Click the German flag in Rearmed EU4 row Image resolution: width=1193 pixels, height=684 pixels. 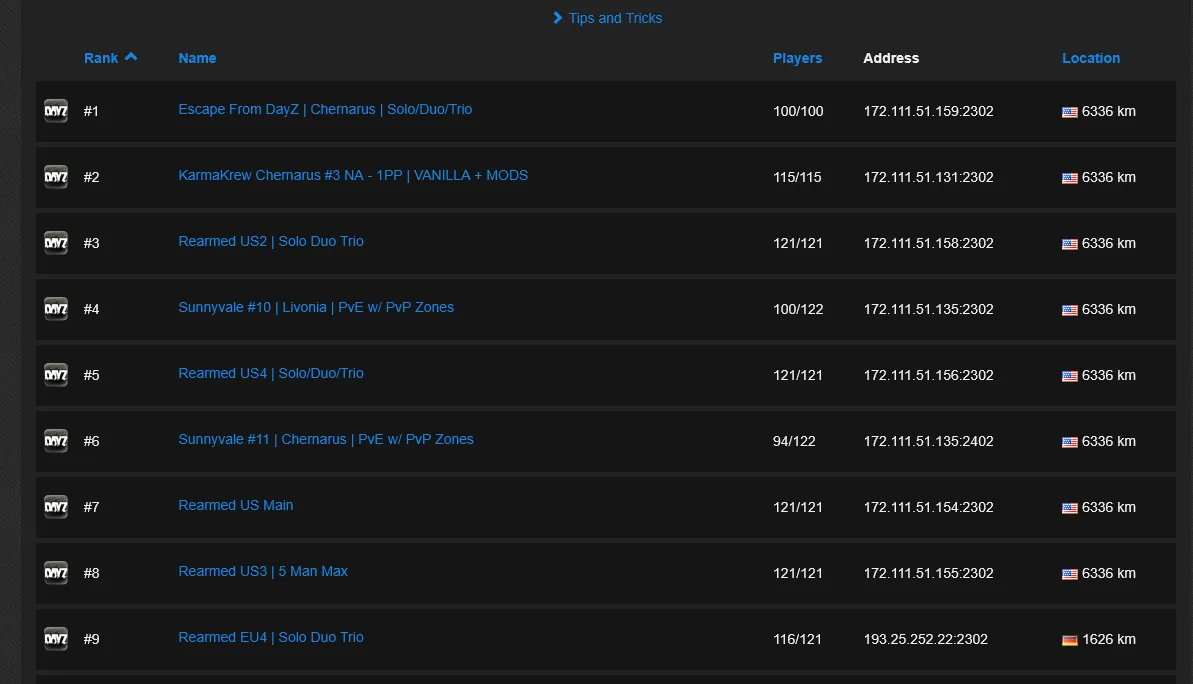(1070, 640)
